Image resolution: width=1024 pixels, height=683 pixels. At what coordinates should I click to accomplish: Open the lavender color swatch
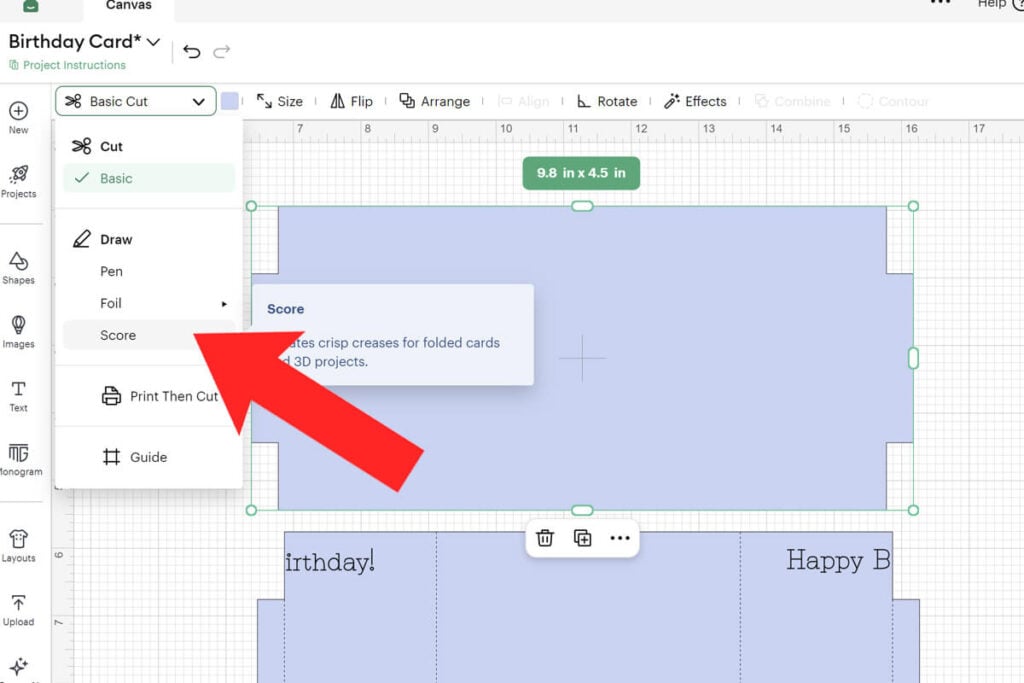[x=231, y=101]
